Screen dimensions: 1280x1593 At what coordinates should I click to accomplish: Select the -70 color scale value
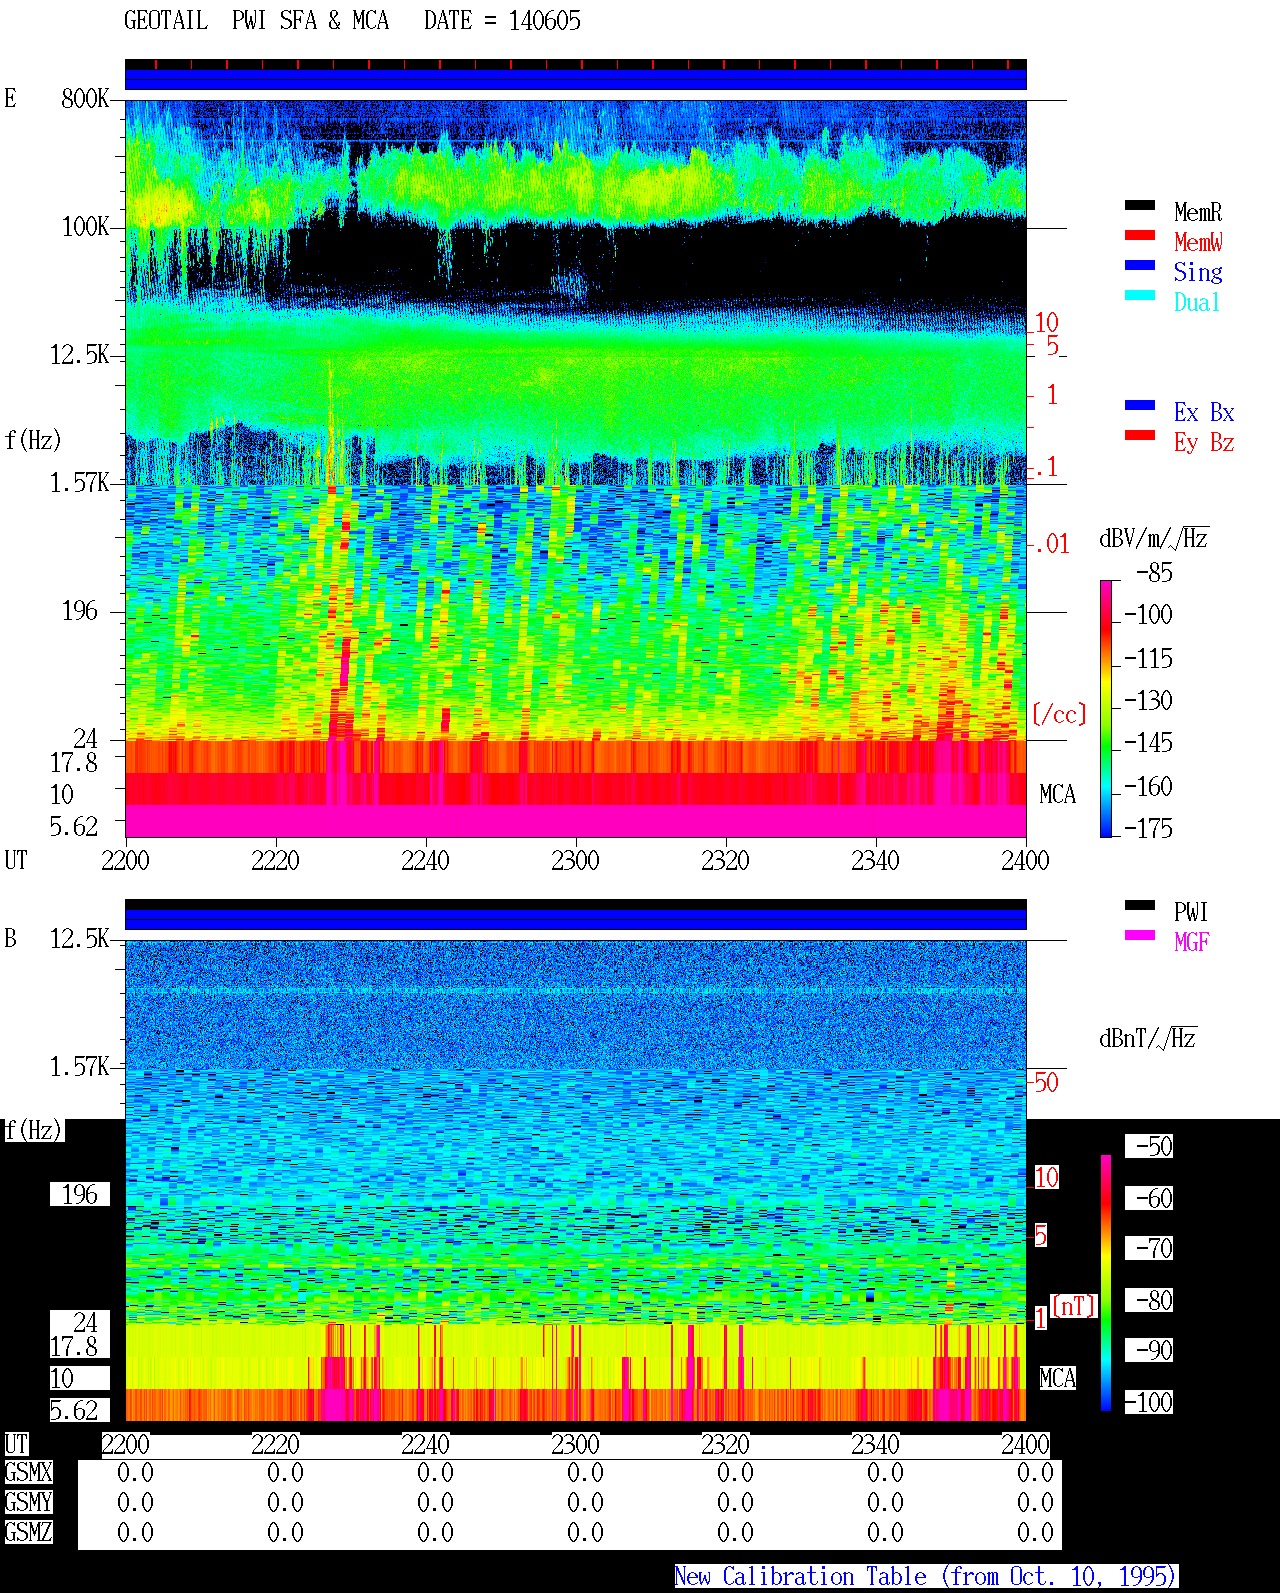[x=1150, y=1248]
